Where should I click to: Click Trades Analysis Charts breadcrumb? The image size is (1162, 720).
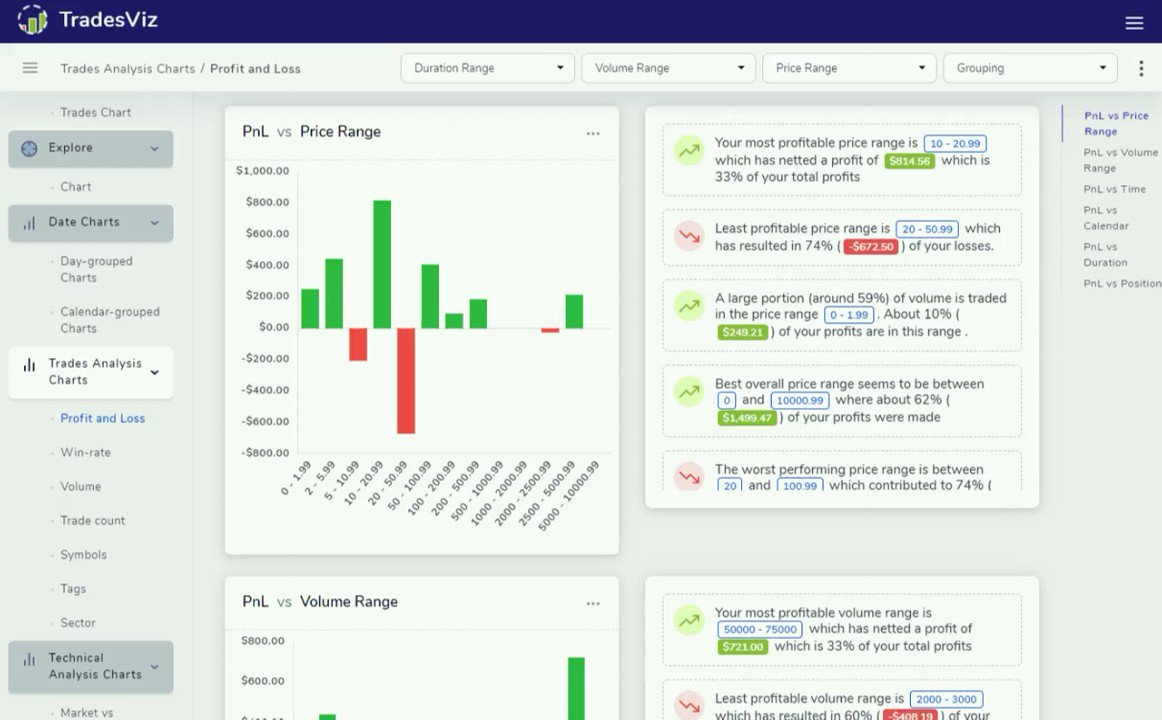(127, 69)
